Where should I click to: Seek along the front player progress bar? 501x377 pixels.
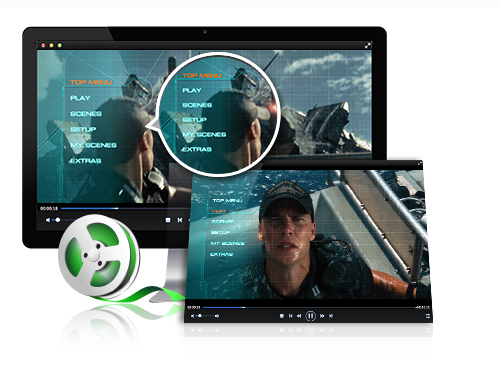pos(309,307)
